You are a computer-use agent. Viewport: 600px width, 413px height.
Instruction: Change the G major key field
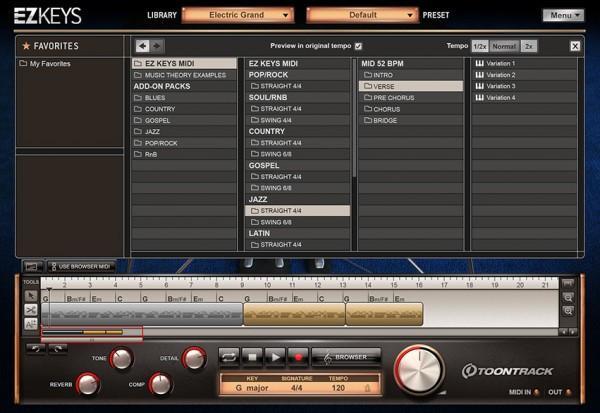click(x=252, y=388)
